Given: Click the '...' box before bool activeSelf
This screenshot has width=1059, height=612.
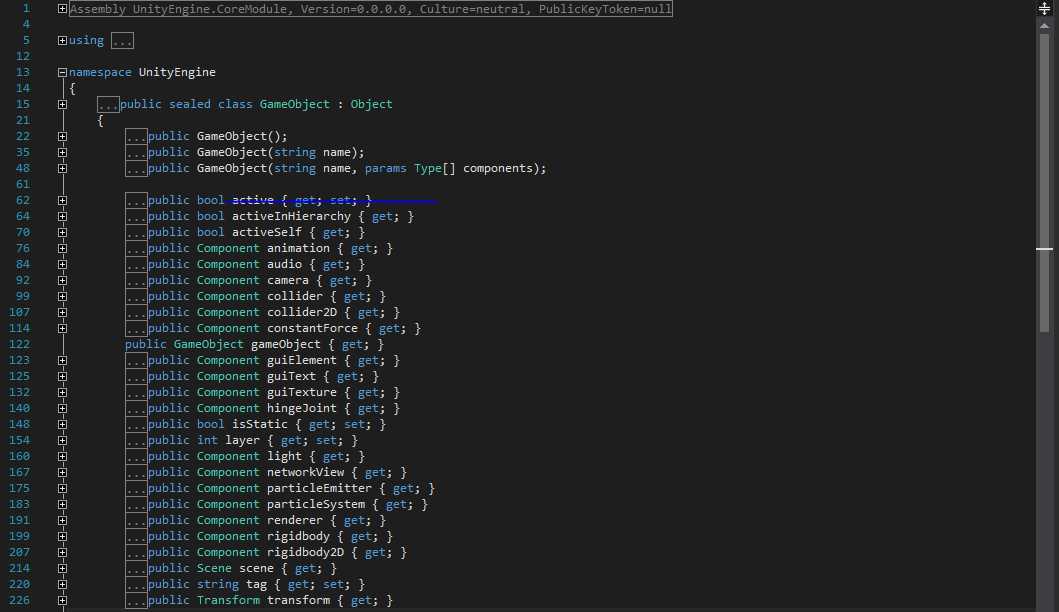Looking at the screenshot, I should [136, 232].
